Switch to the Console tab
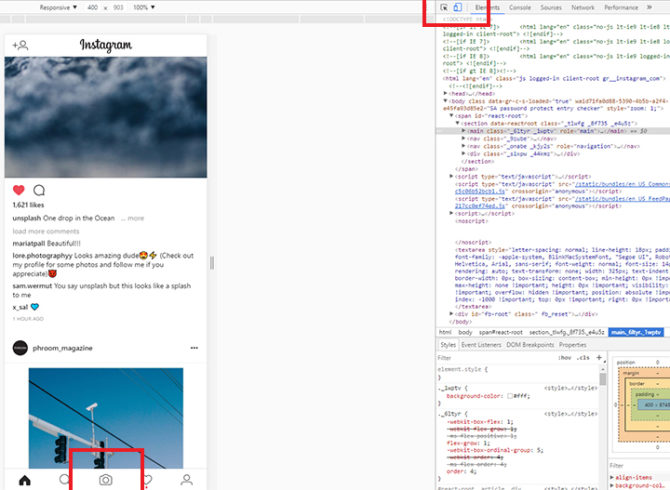This screenshot has width=670, height=490. (520, 7)
